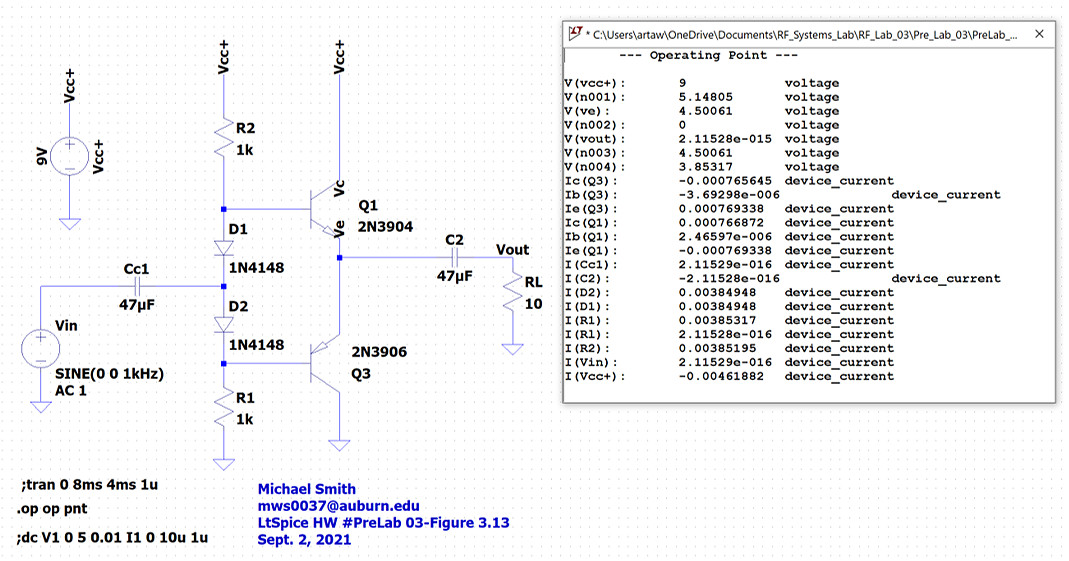Select the D2 diode symbol
This screenshot has width=1069, height=561.
(224, 324)
